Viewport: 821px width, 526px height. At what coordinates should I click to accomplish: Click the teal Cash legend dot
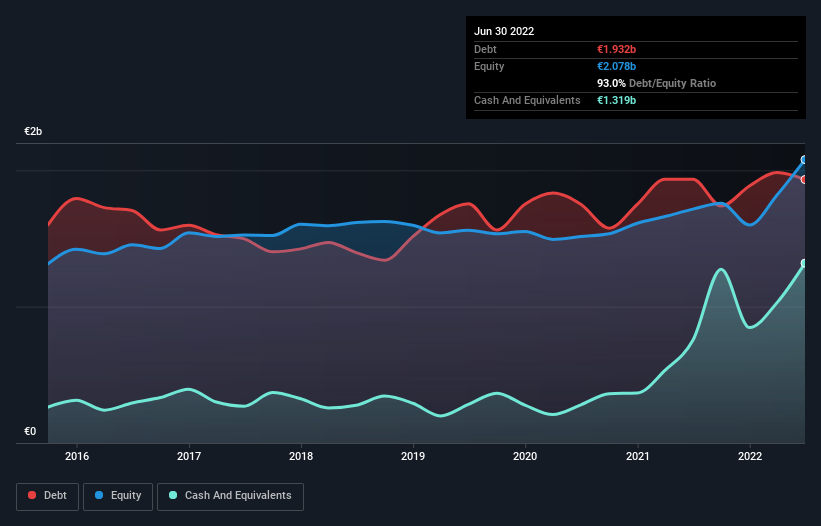174,495
